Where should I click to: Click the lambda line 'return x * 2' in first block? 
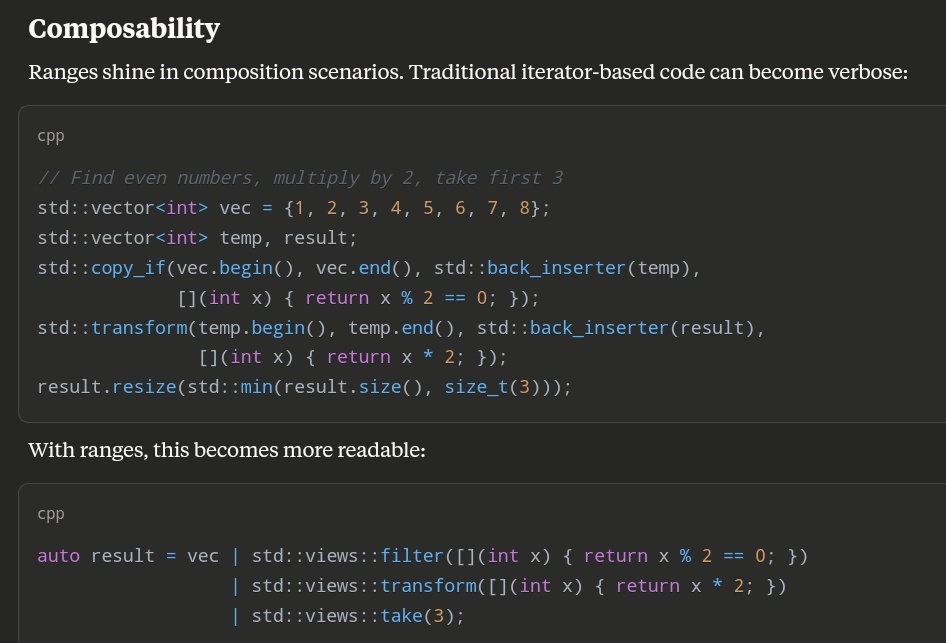point(352,357)
